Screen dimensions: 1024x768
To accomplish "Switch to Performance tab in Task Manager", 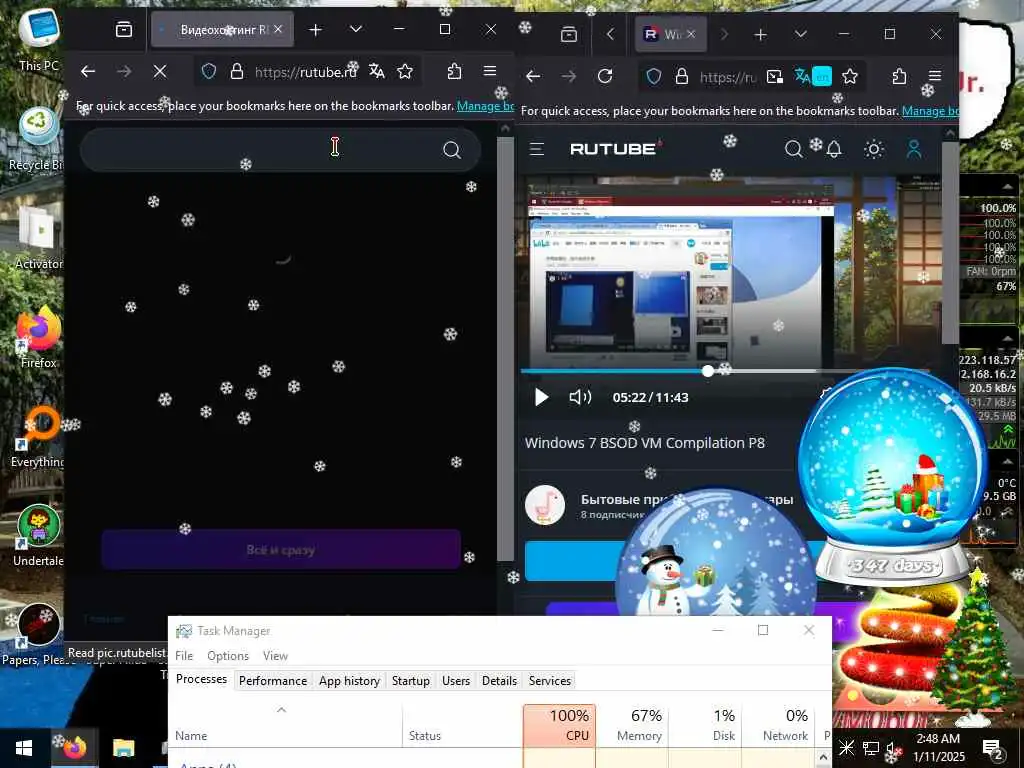I will 273,680.
